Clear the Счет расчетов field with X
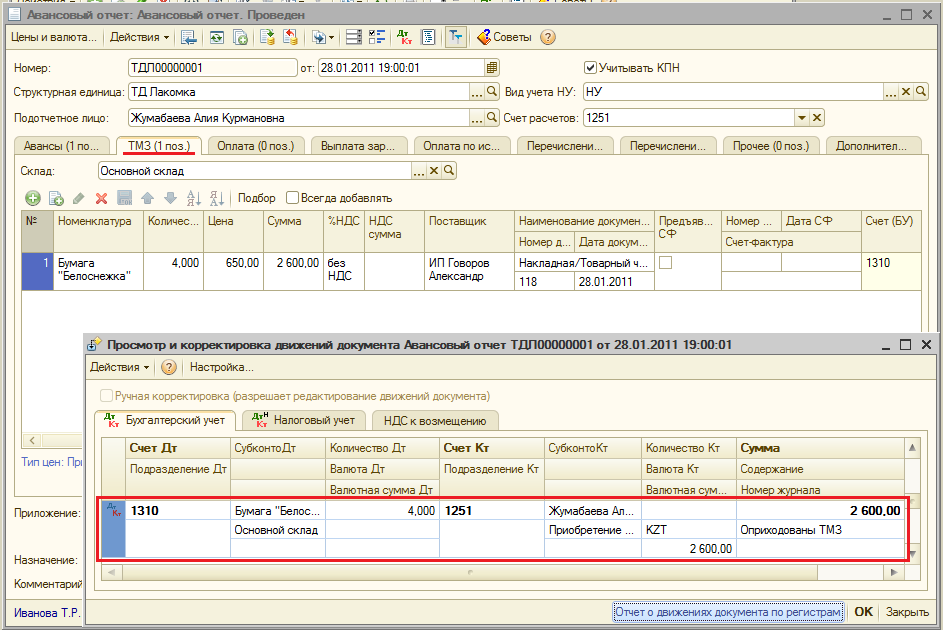 point(817,118)
